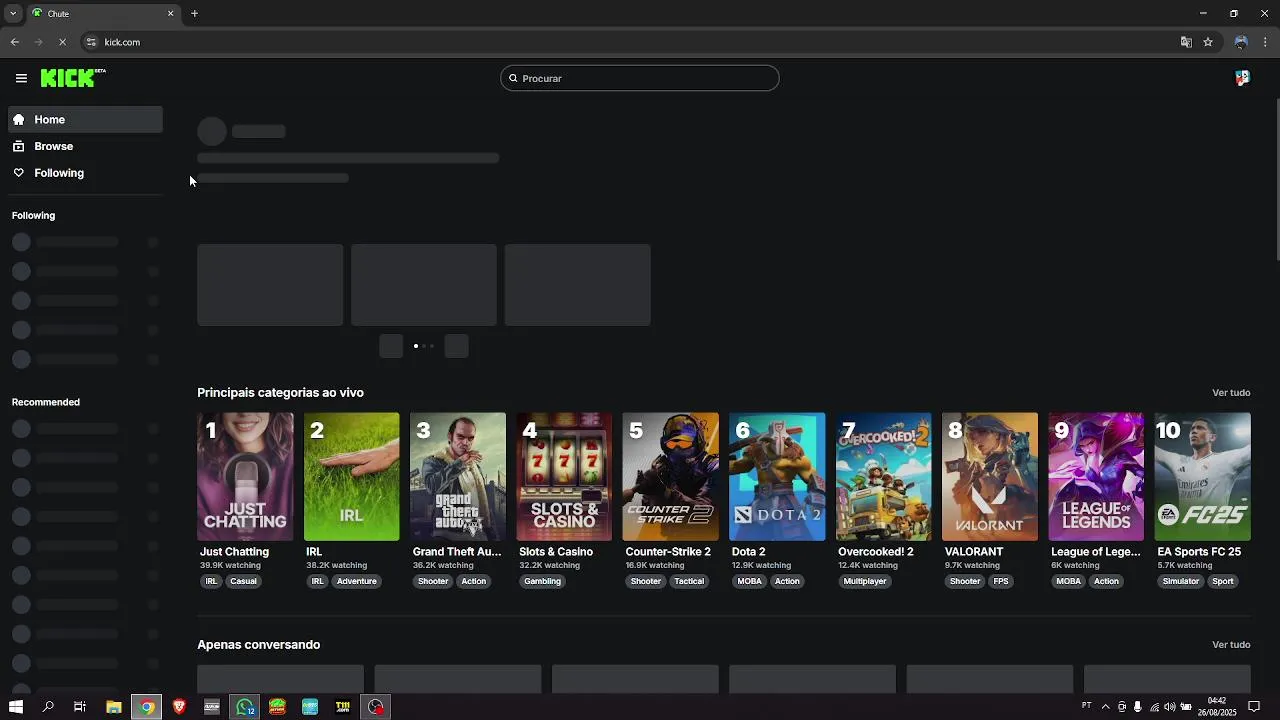Open the League of Legends category cover
This screenshot has width=1280, height=720.
(x=1096, y=477)
